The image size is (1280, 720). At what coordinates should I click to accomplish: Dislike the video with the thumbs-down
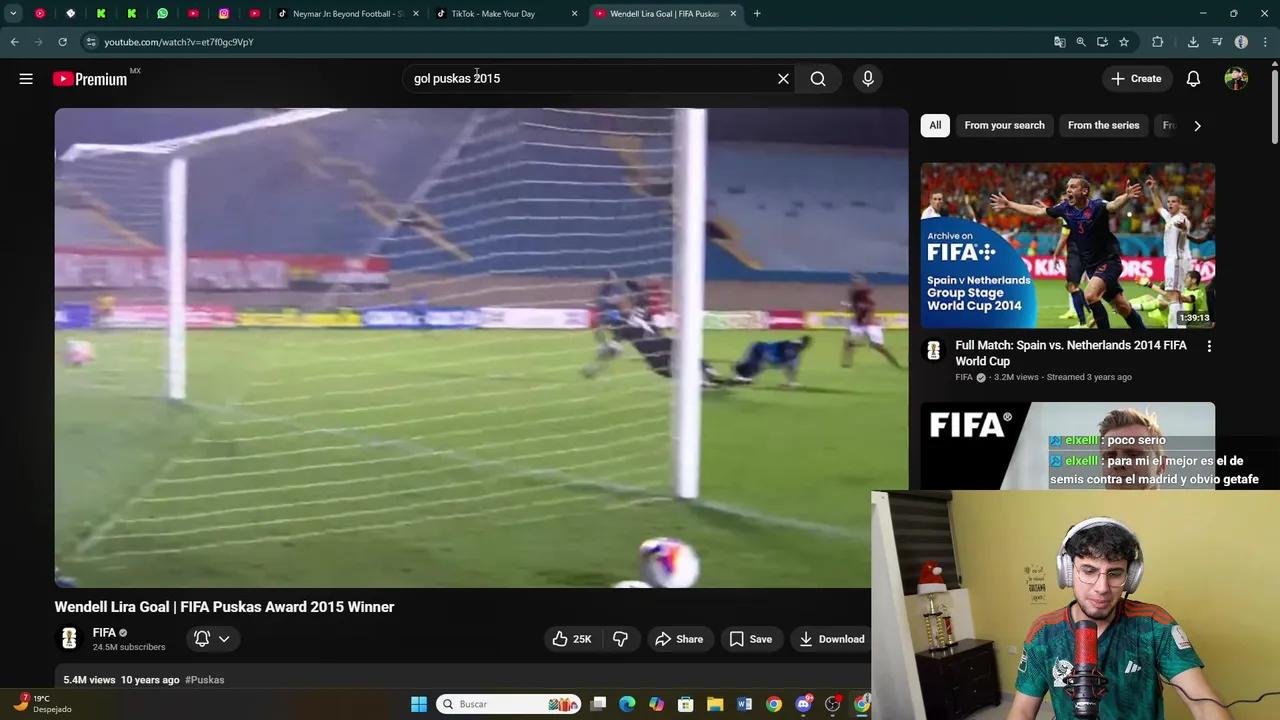[620, 639]
